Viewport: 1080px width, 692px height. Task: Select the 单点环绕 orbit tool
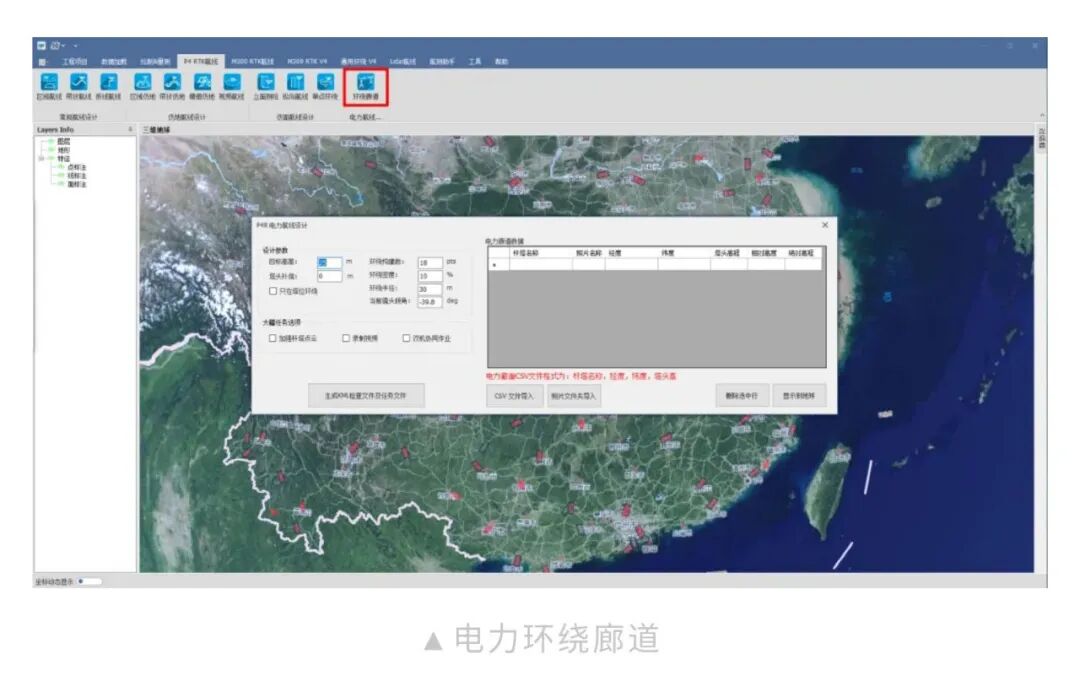tap(325, 87)
